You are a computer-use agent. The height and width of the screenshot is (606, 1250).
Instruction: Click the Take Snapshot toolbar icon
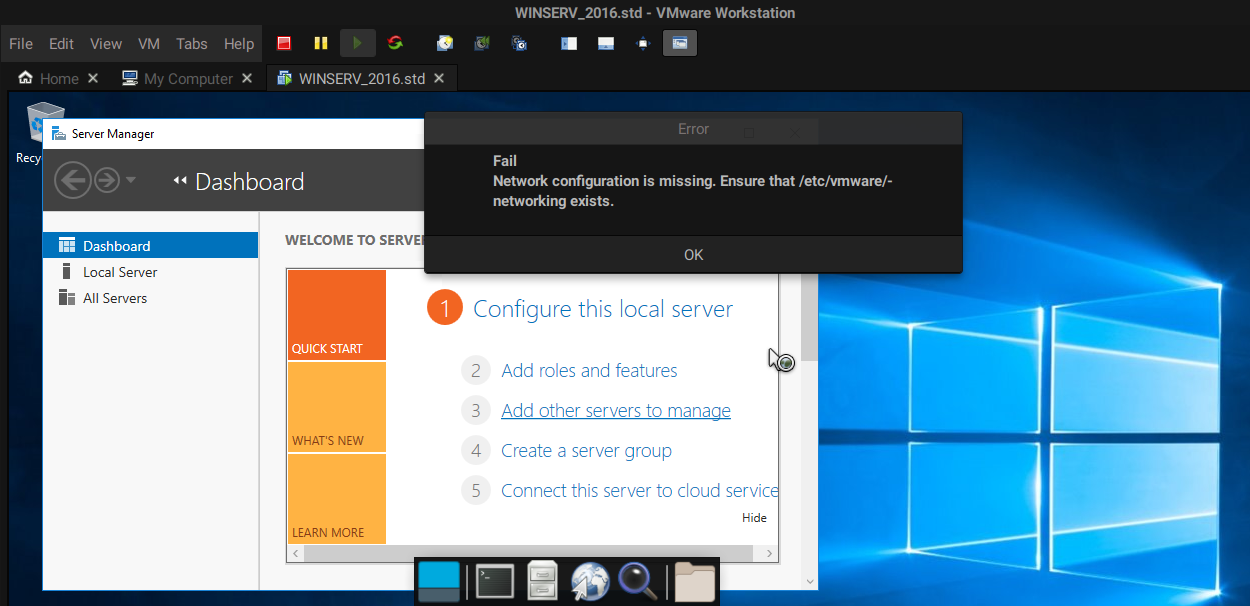(445, 43)
